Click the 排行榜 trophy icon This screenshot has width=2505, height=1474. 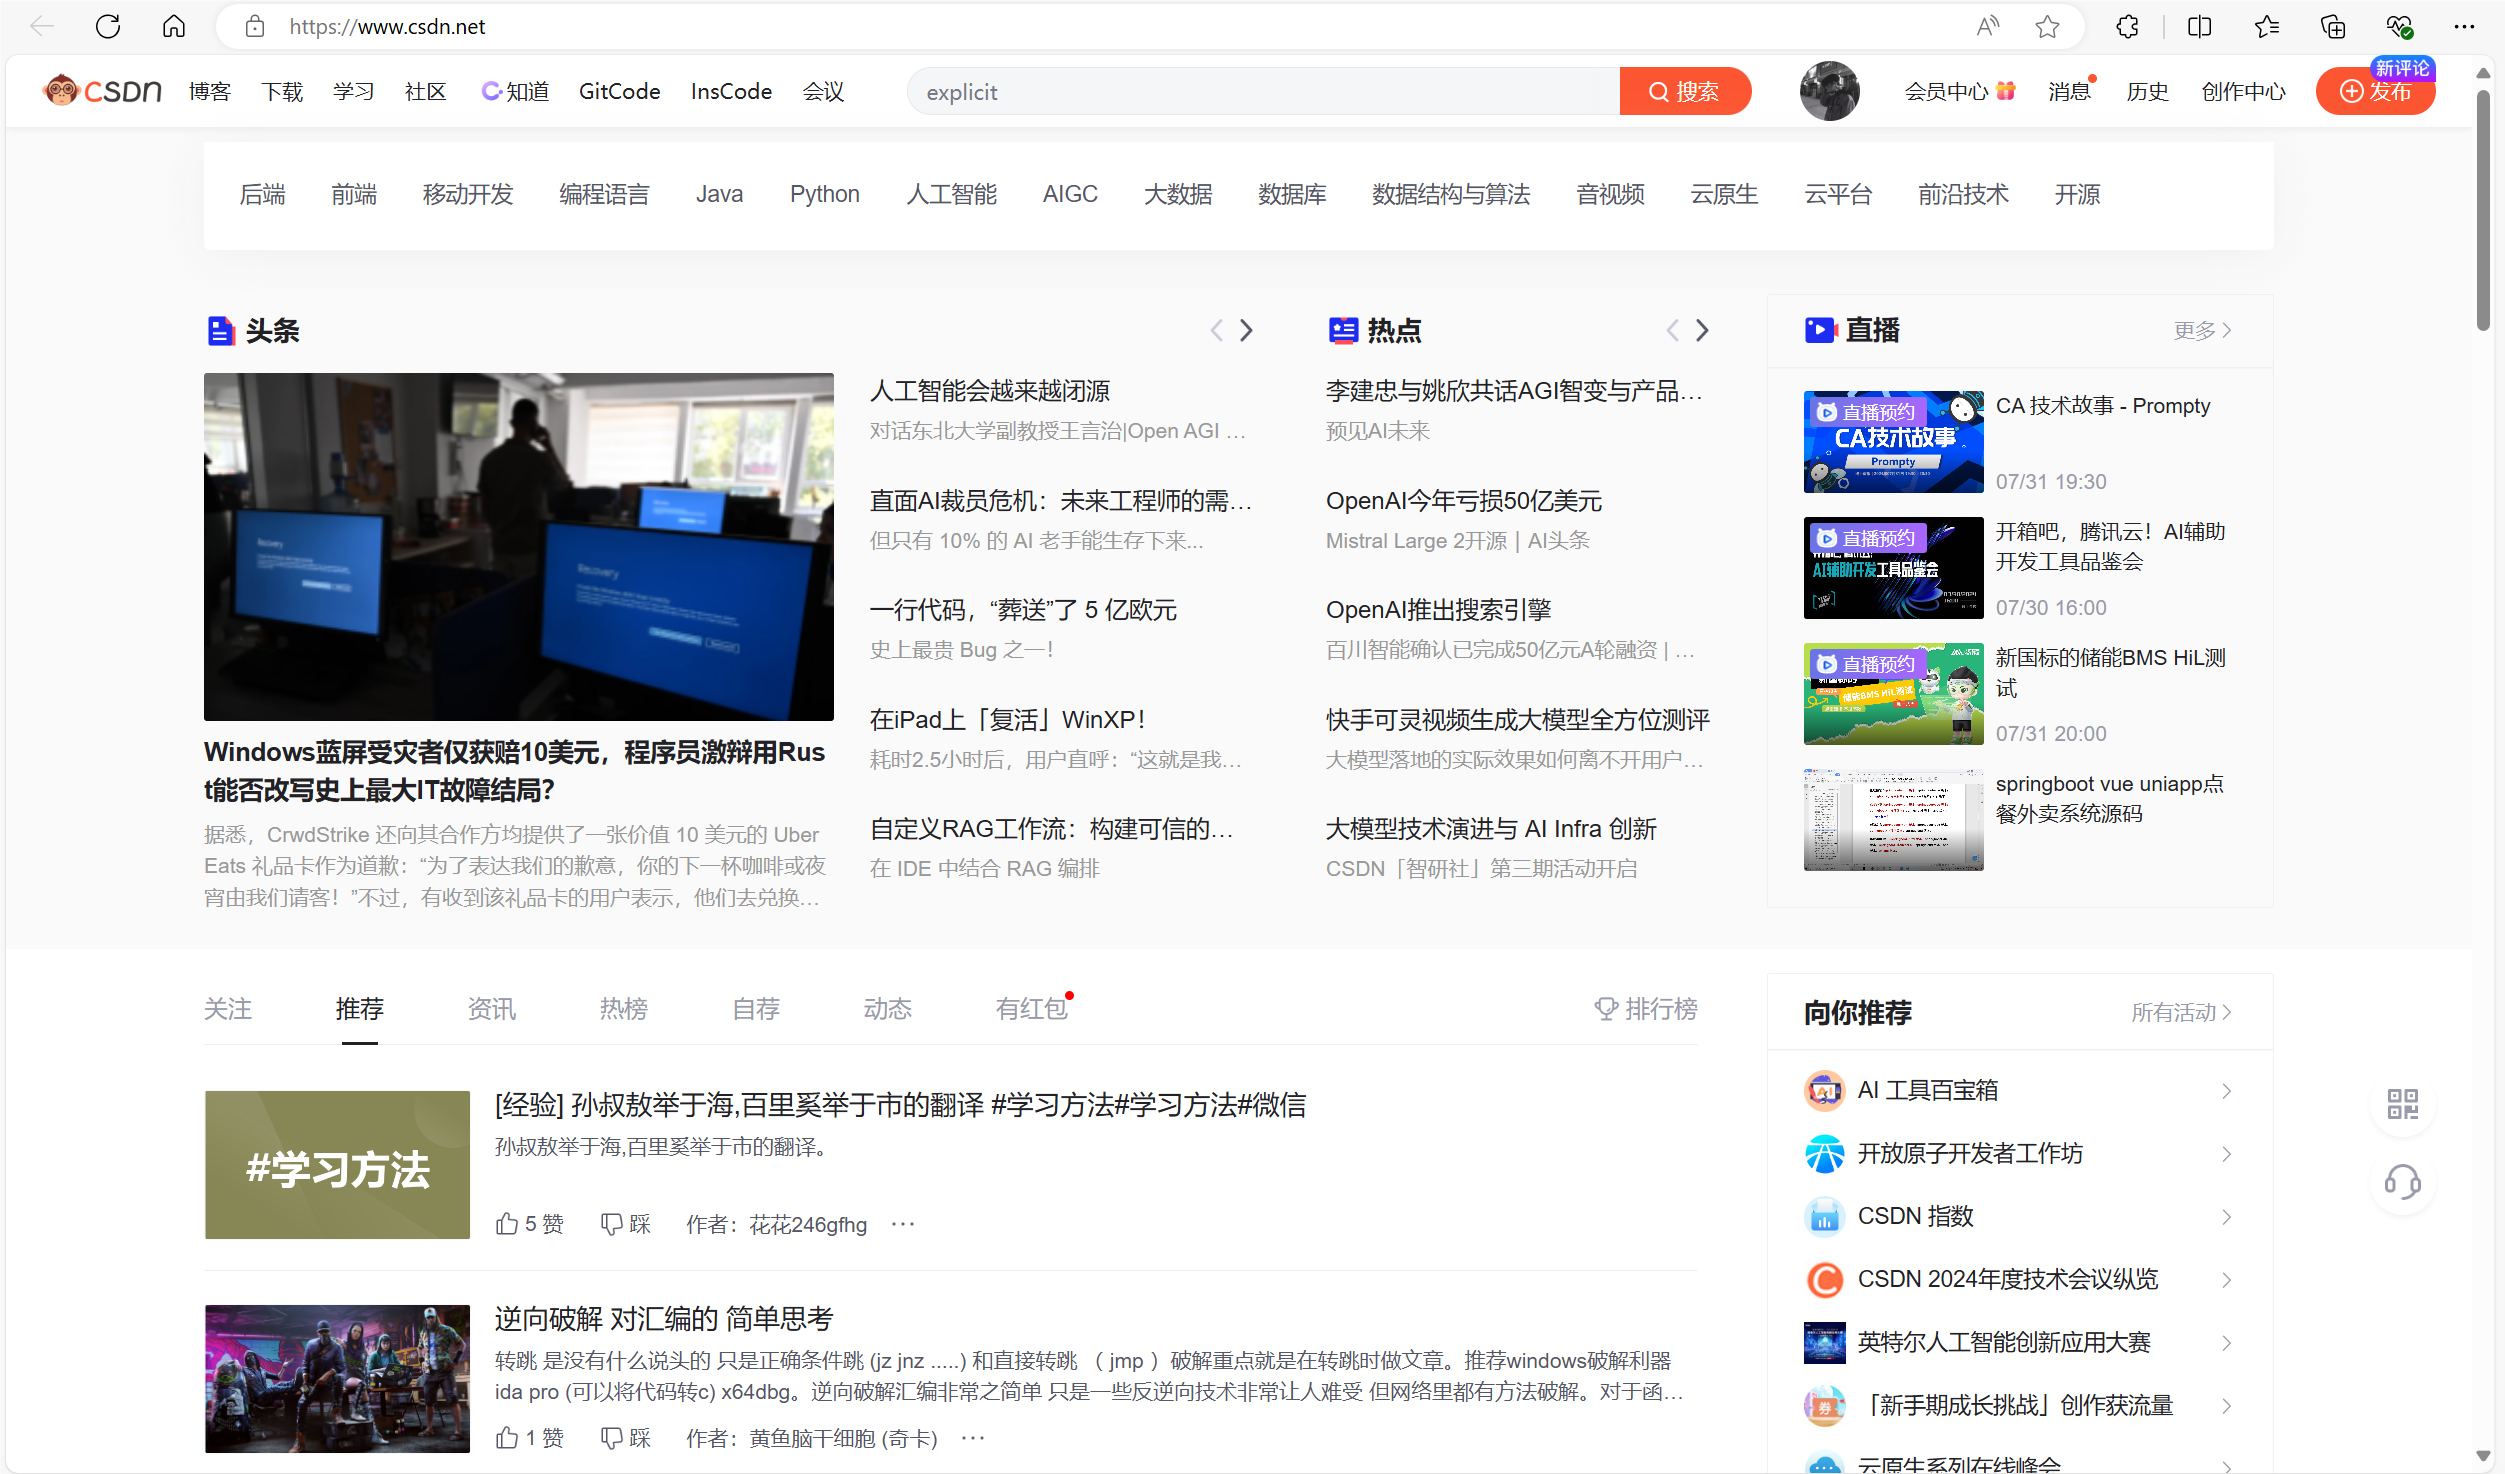[x=1606, y=1008]
